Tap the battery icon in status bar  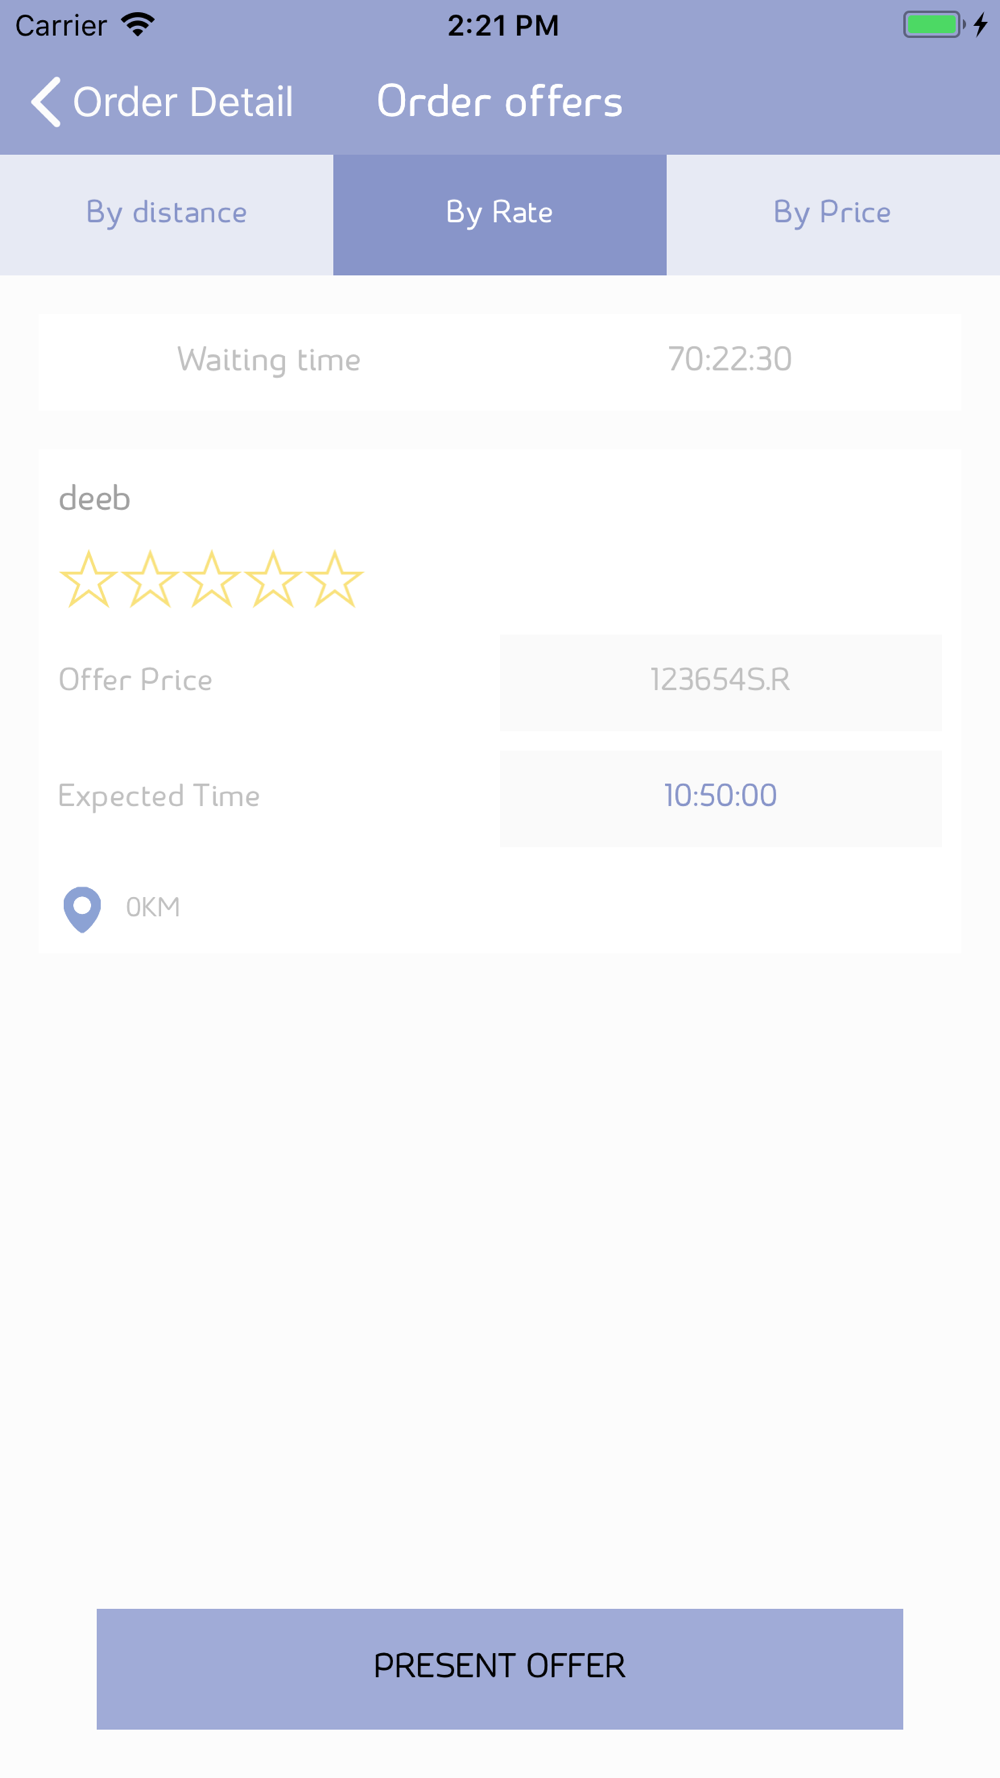click(932, 25)
